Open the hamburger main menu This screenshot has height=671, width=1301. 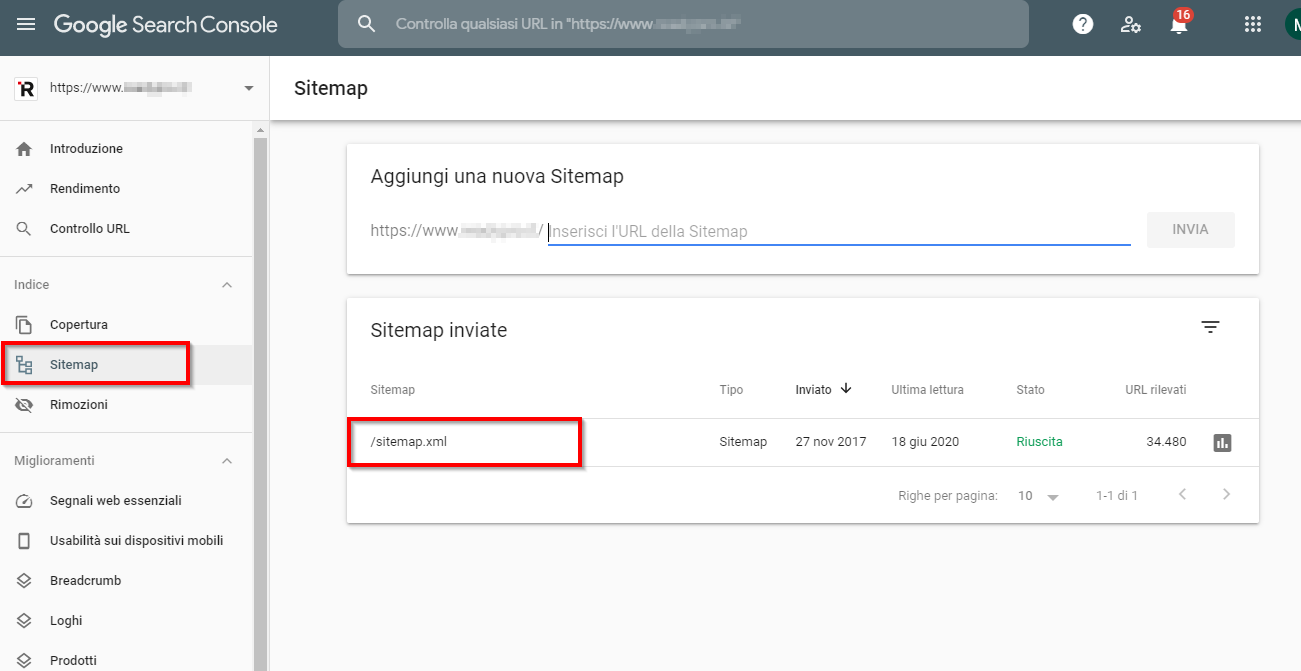point(26,24)
